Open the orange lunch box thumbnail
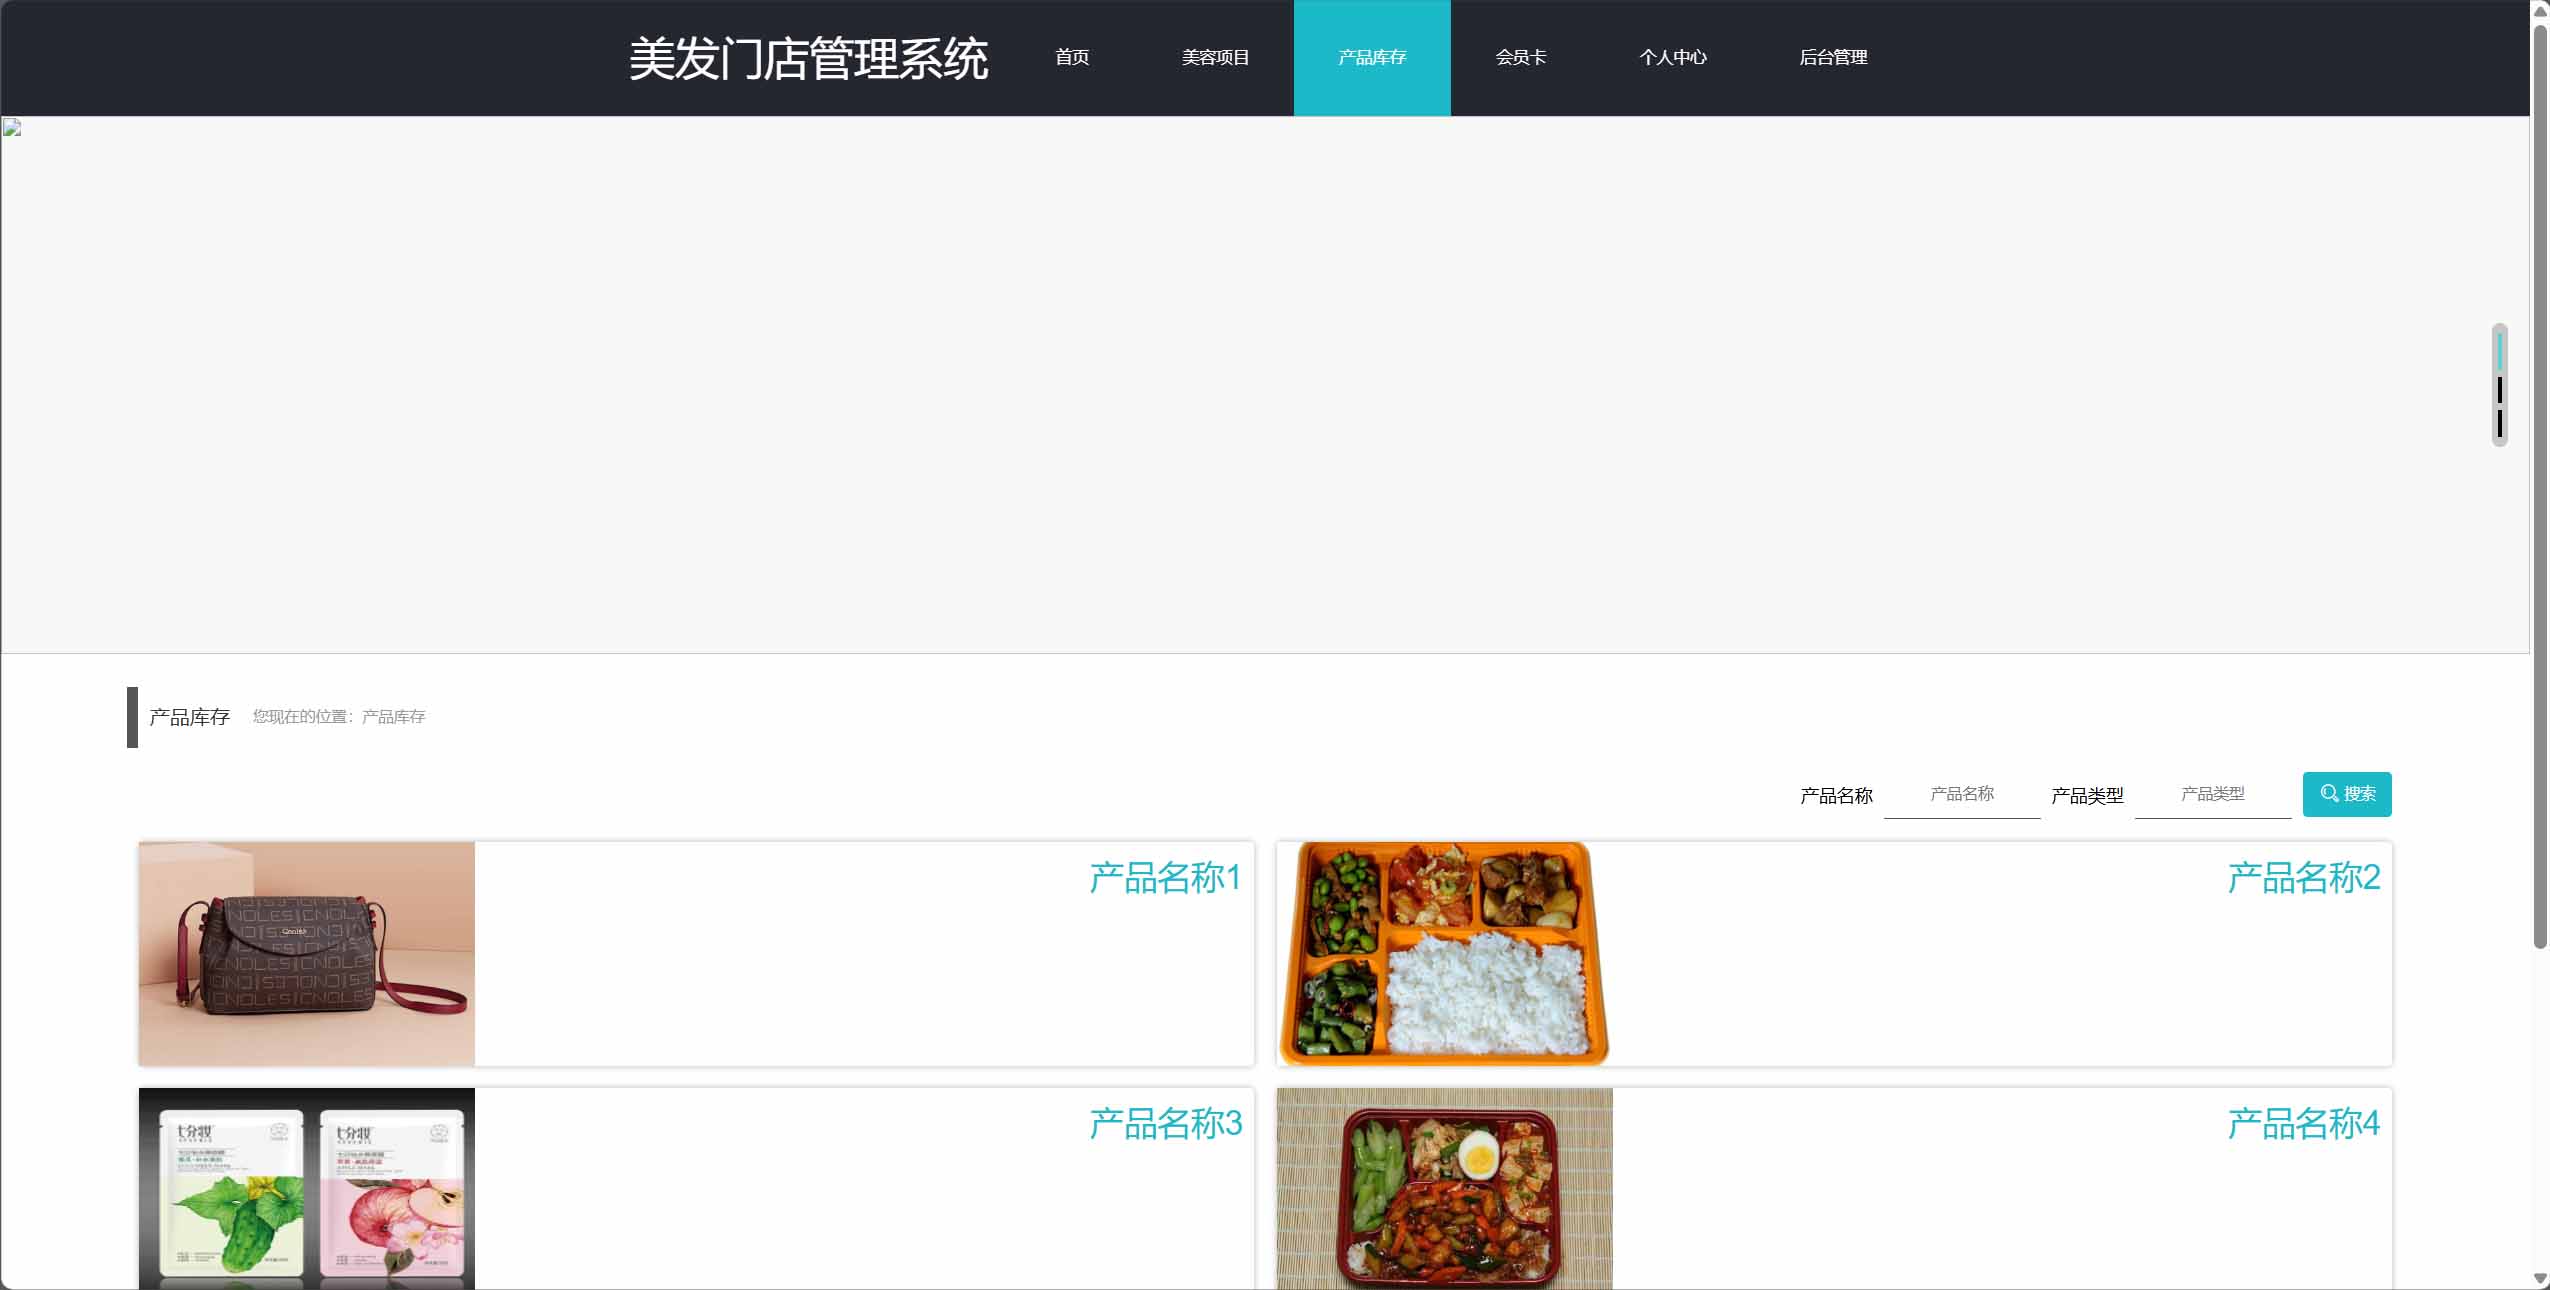 [x=1445, y=954]
